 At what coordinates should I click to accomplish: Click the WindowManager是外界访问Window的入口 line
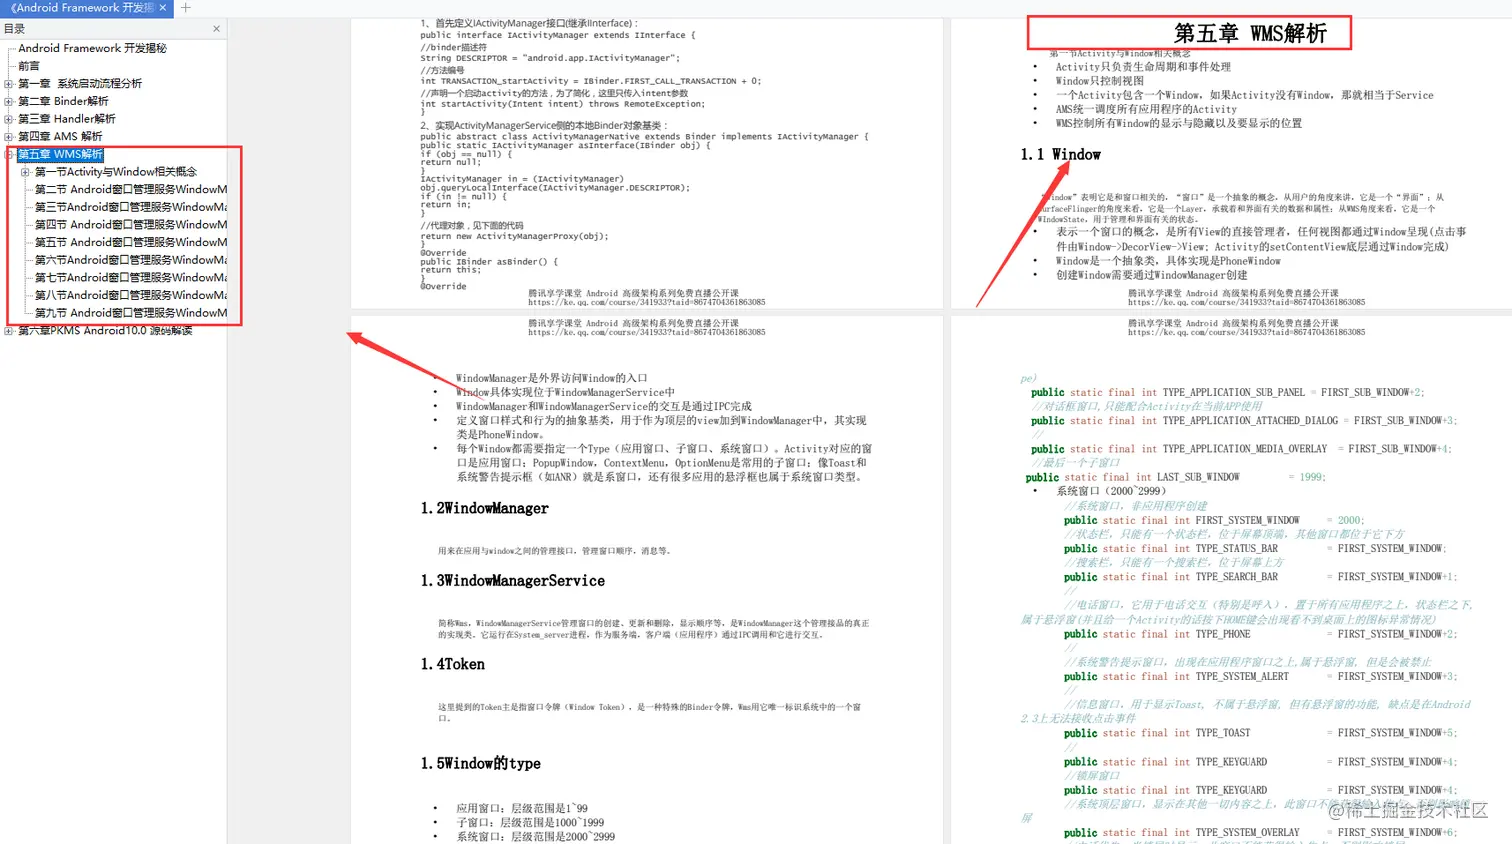552,379
